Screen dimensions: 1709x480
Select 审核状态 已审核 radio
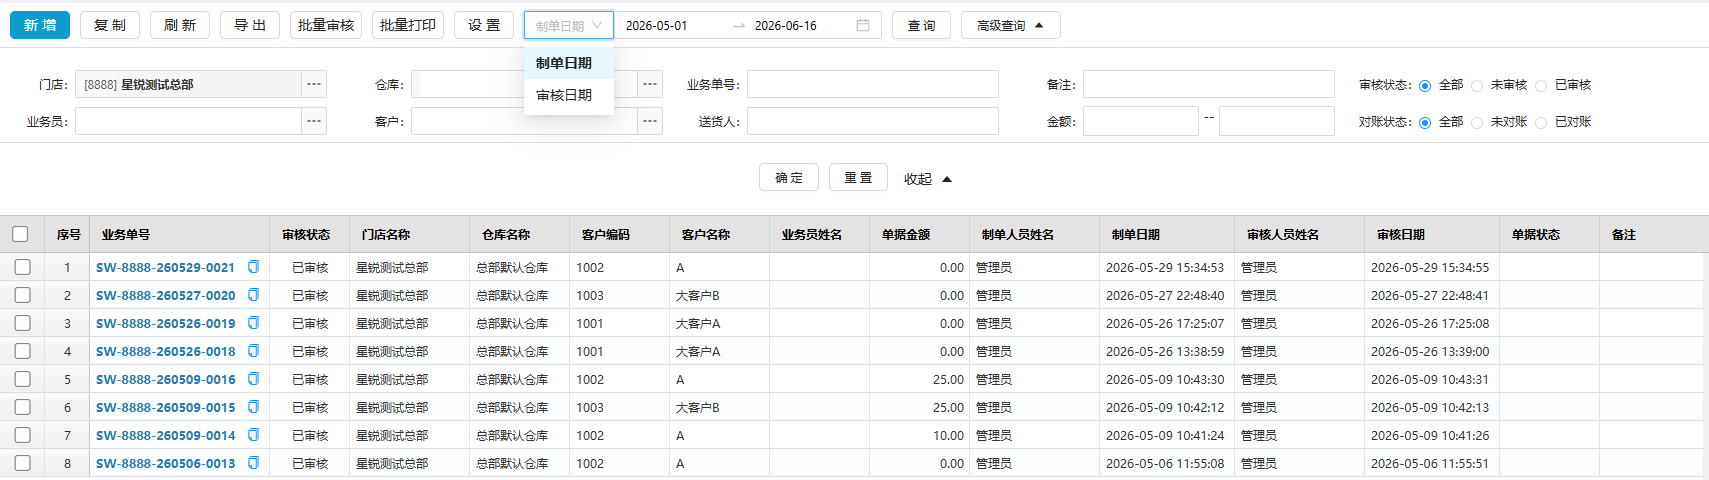[x=1541, y=86]
